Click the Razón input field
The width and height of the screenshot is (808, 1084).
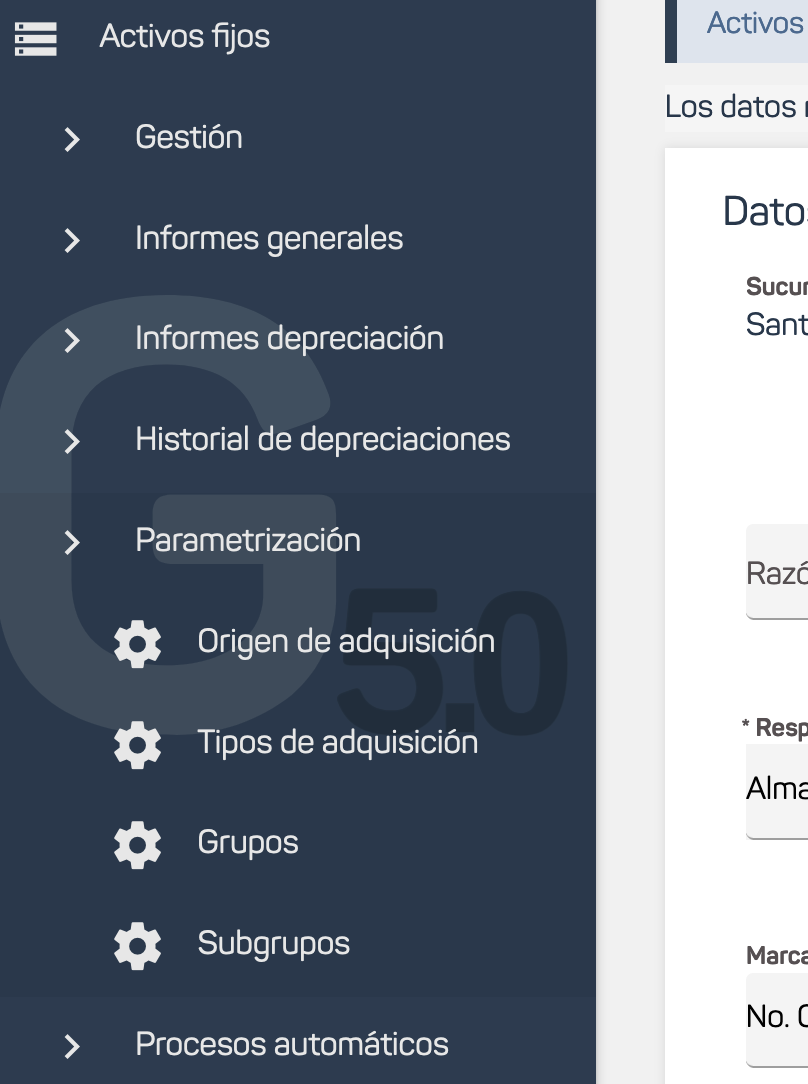pyautogui.click(x=777, y=574)
